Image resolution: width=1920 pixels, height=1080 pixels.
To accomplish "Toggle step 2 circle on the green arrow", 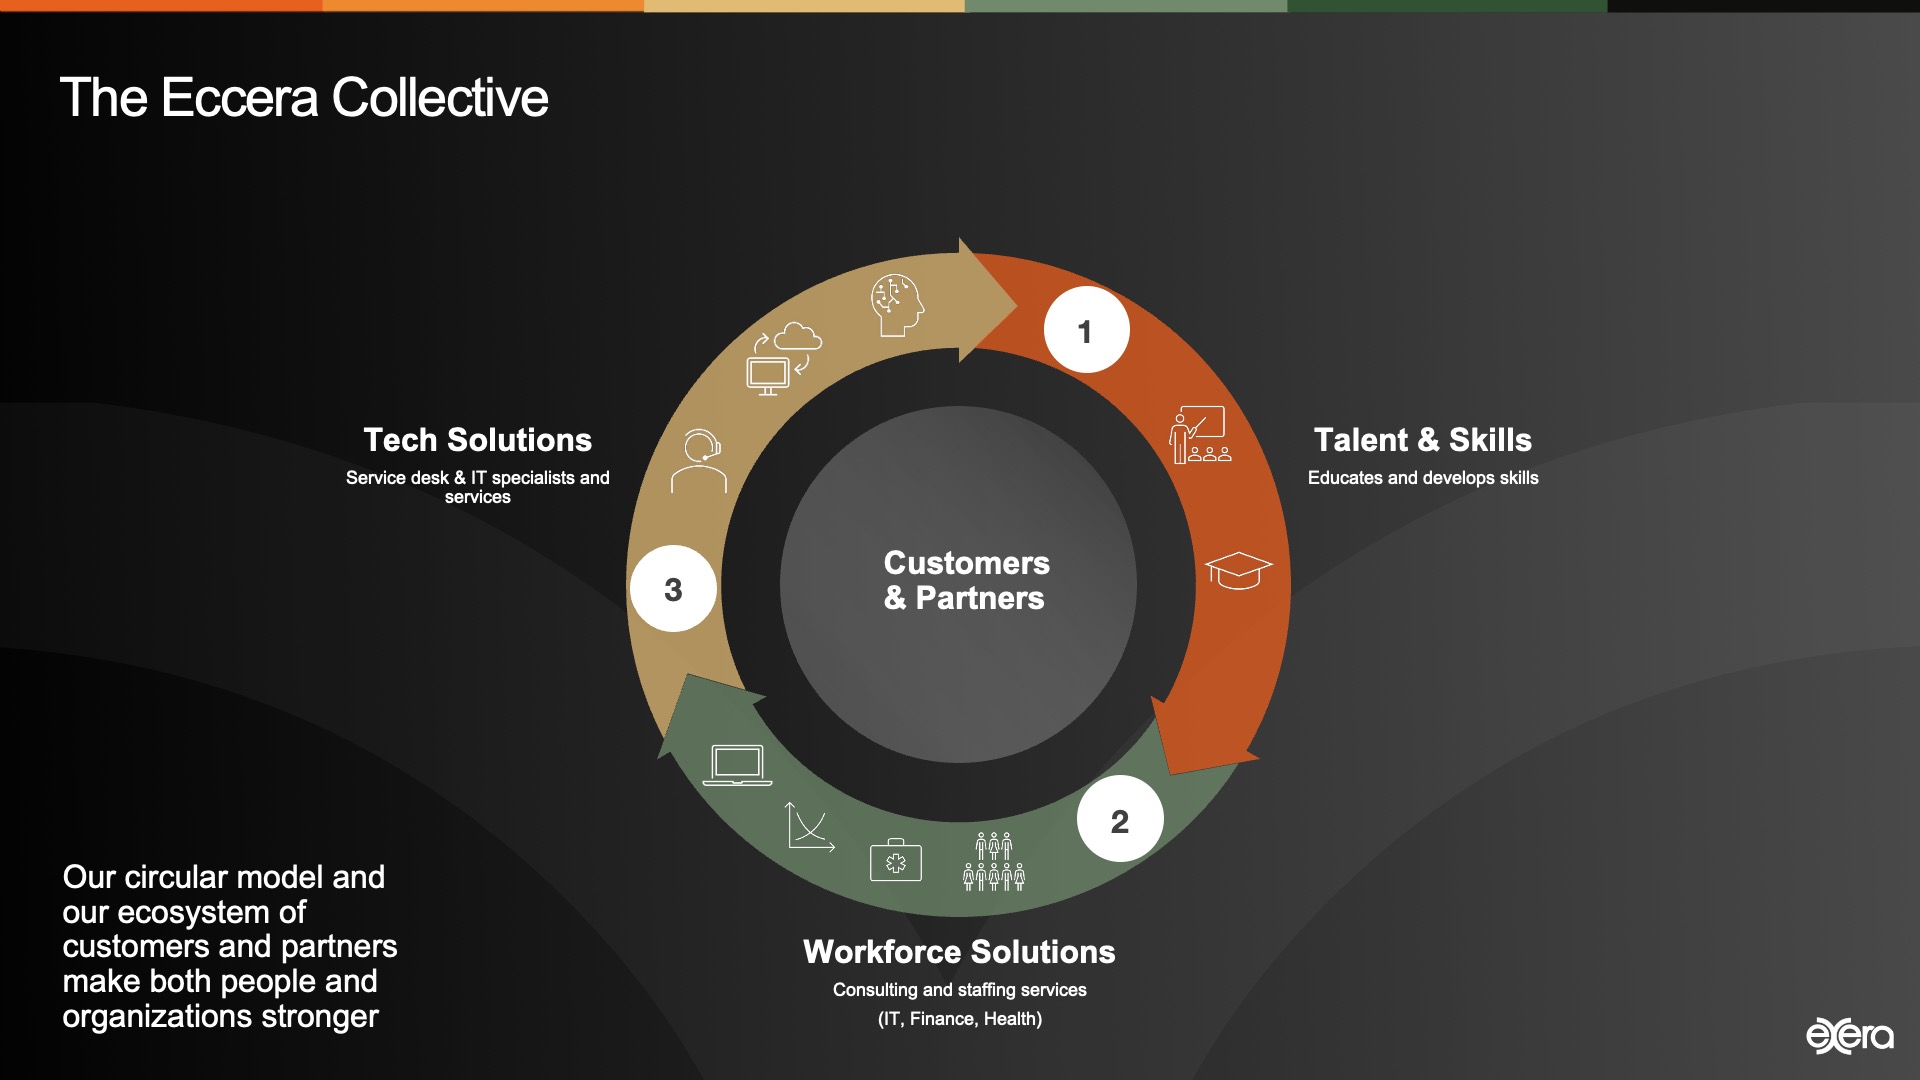I will coord(1120,819).
